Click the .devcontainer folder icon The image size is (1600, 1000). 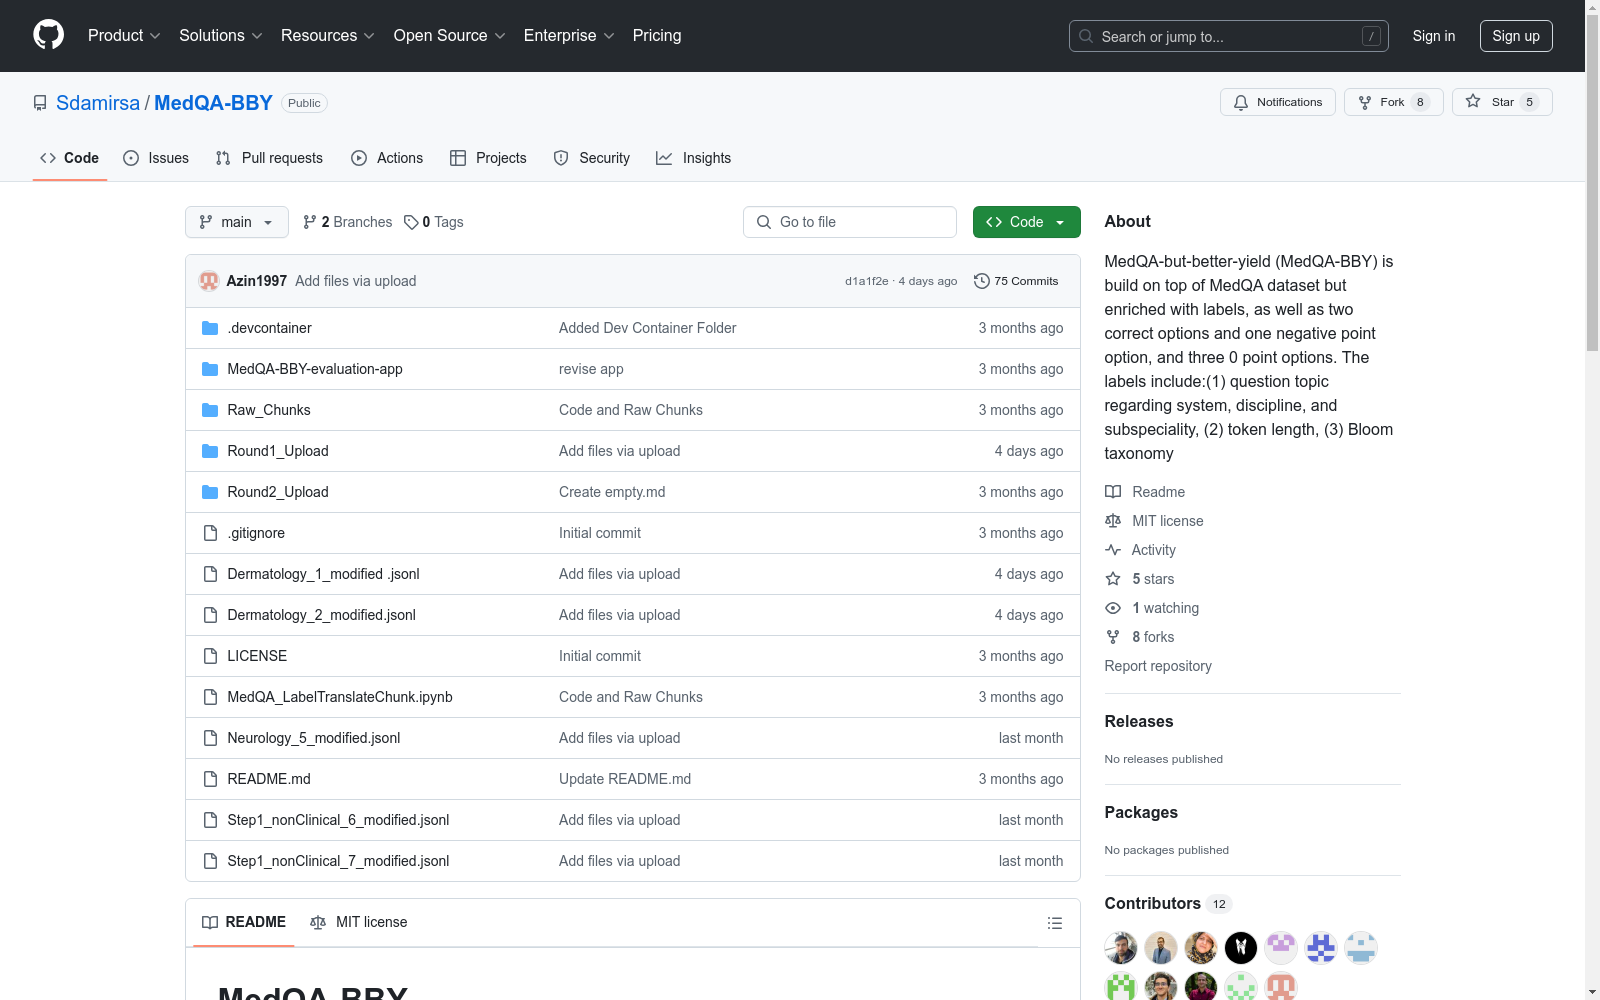tap(210, 328)
